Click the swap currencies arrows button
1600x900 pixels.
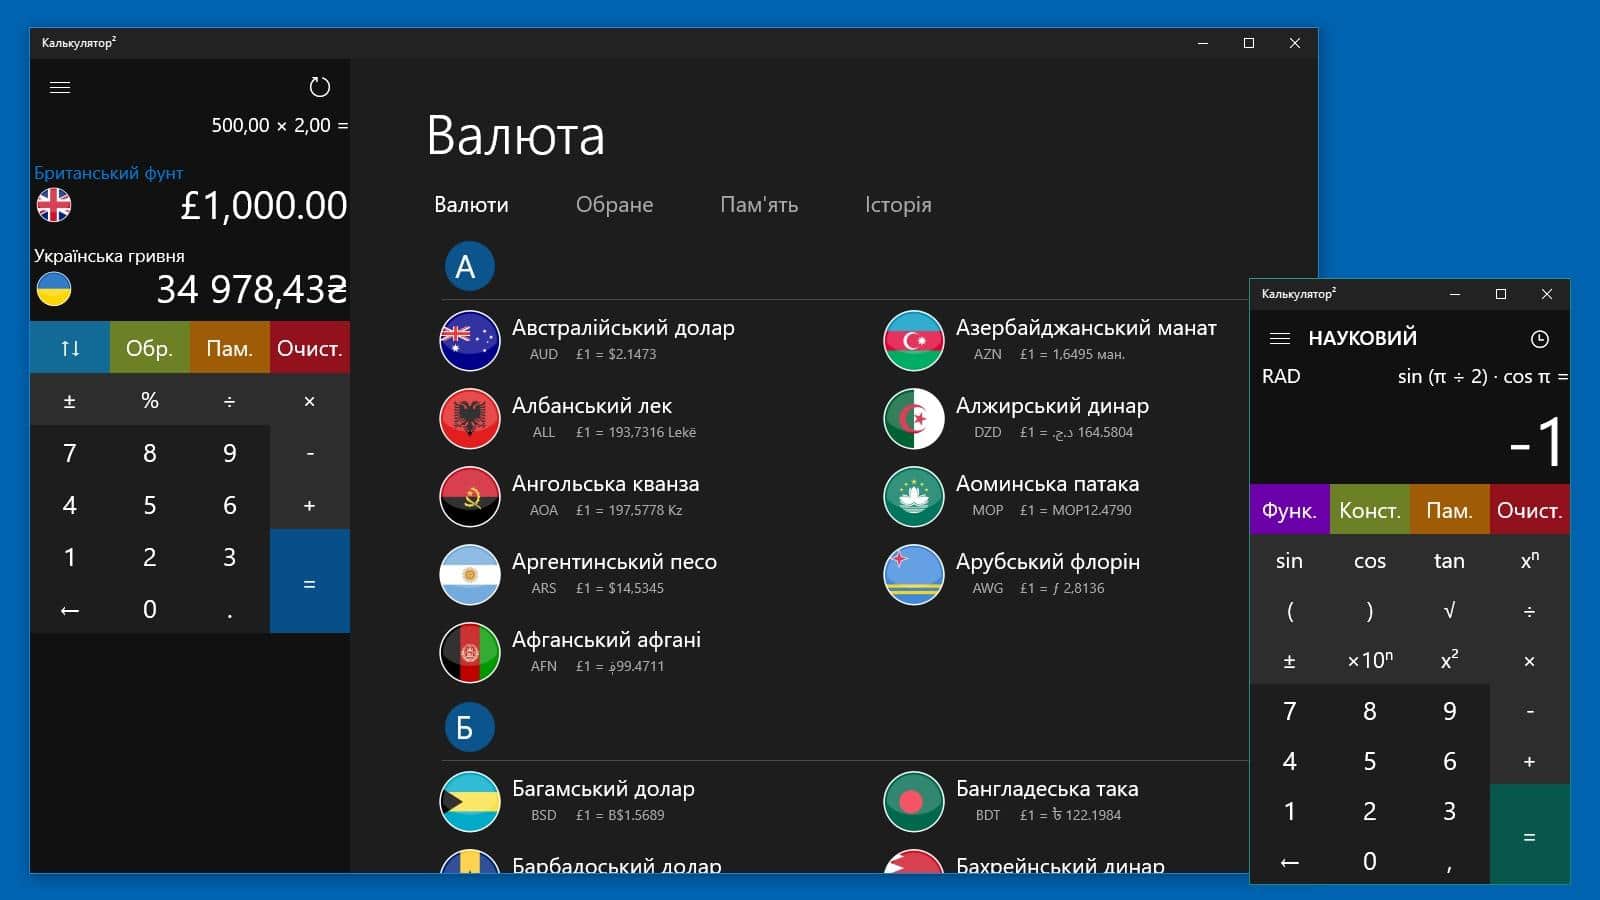point(70,348)
